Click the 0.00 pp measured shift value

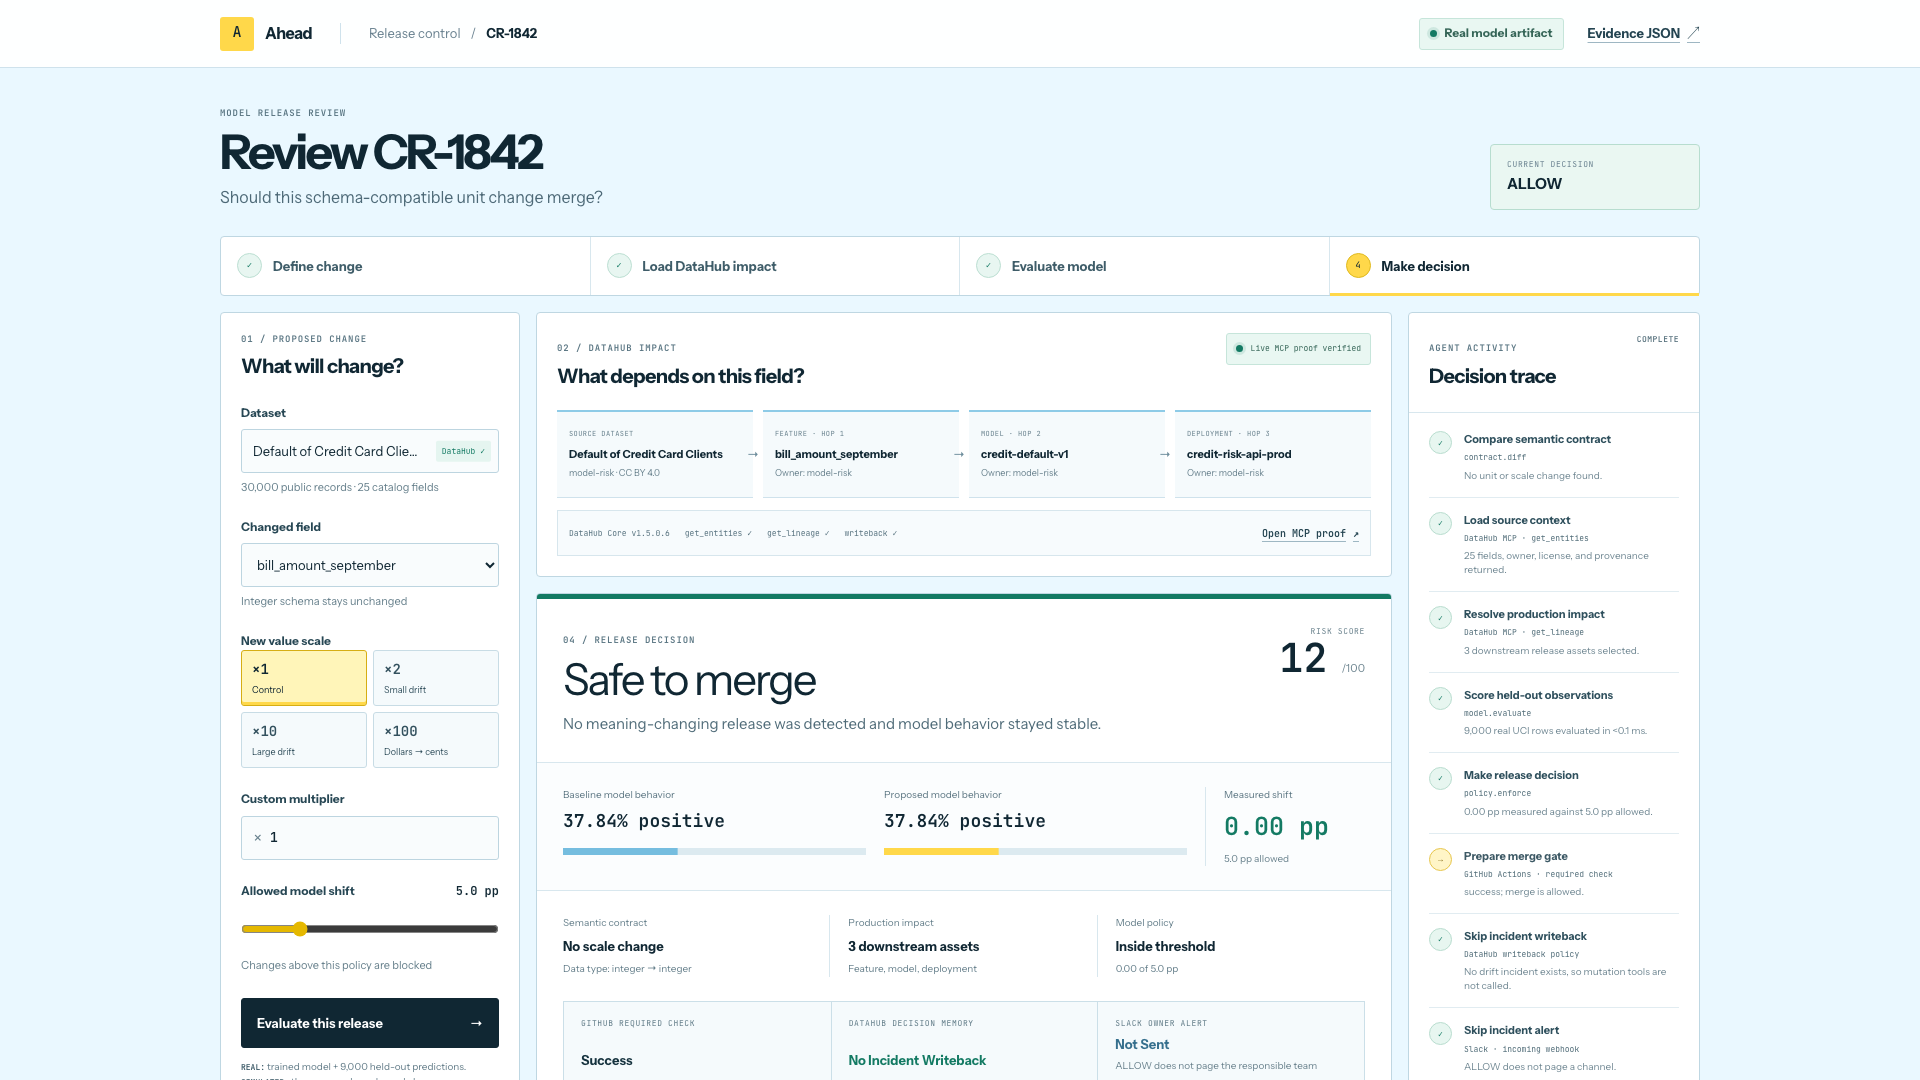(1276, 827)
